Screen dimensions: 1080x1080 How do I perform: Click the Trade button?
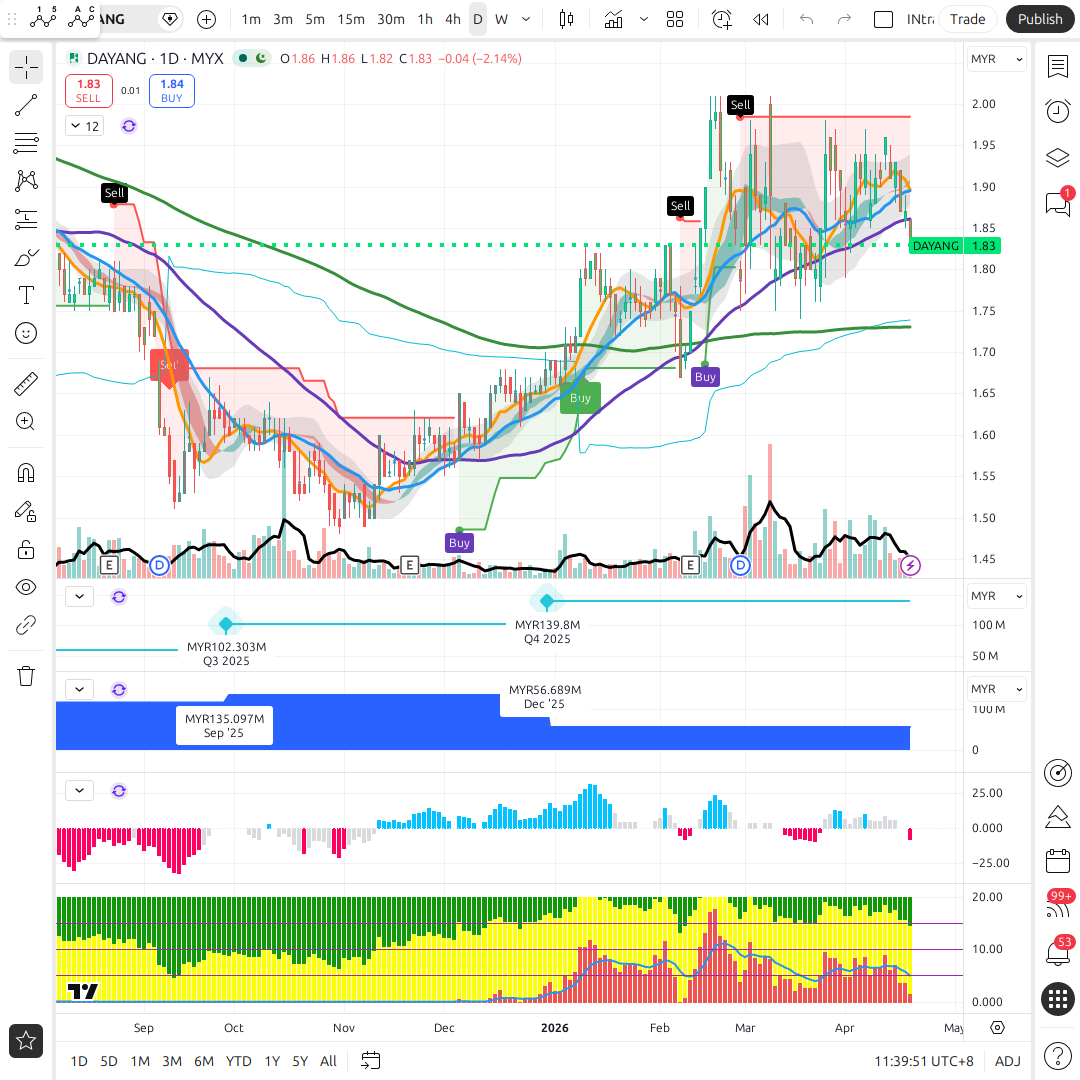[967, 19]
